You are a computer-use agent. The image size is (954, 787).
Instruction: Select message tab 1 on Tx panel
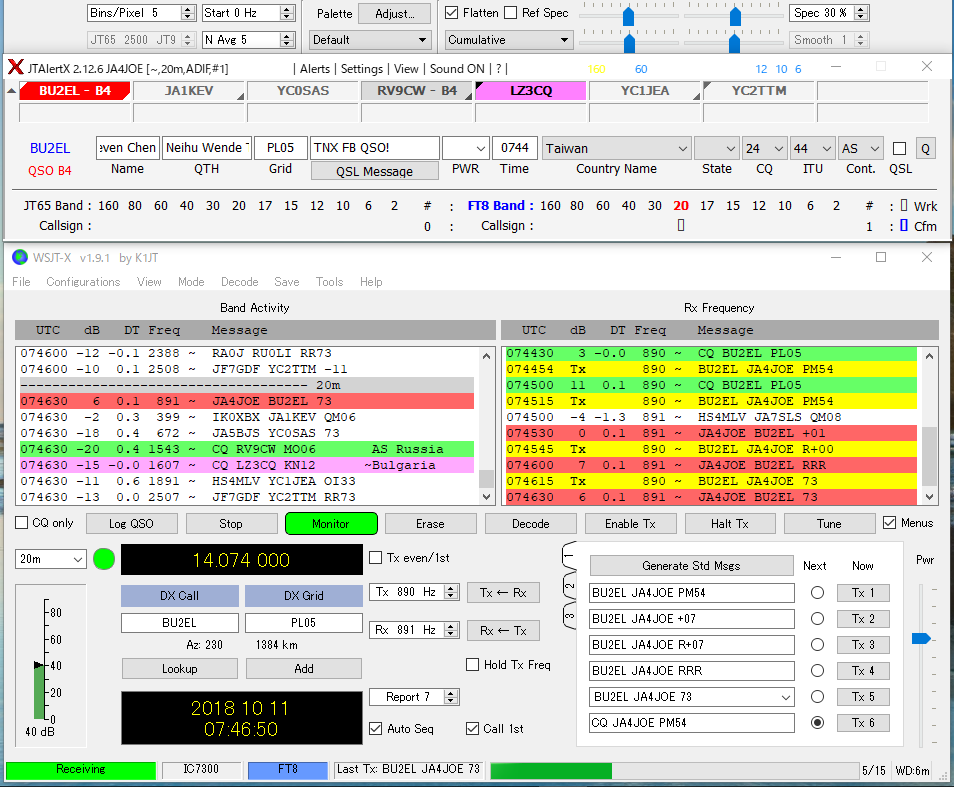coord(567,555)
